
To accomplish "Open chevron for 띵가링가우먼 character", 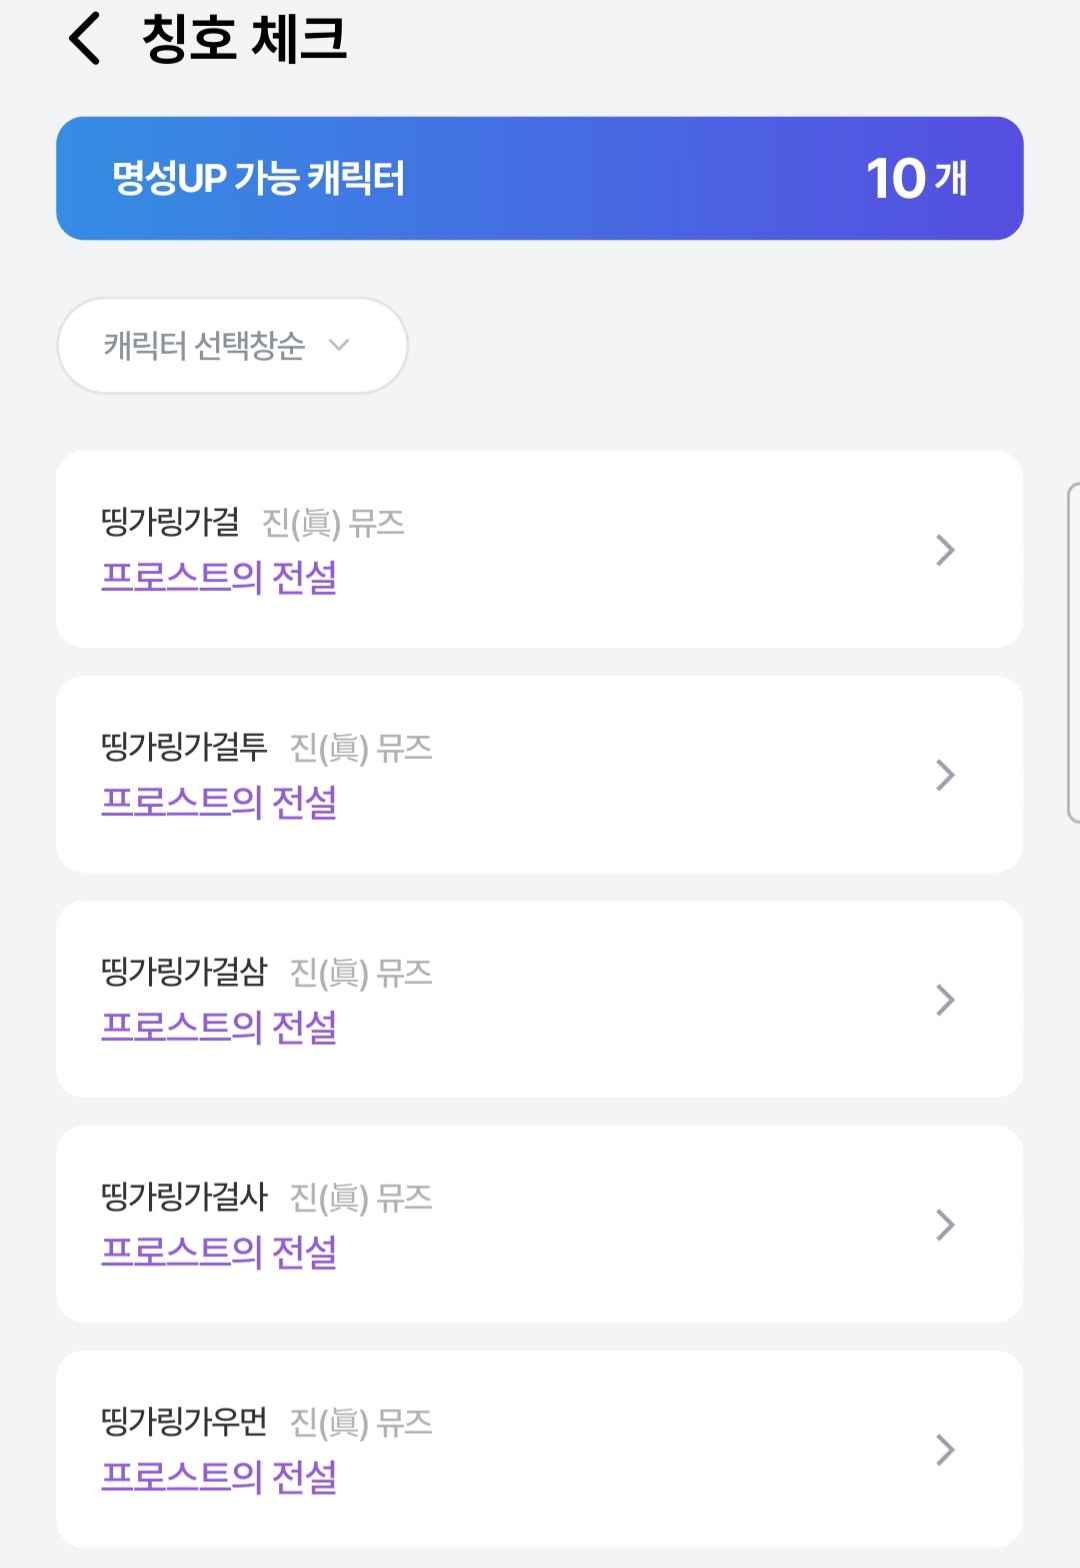I will pos(945,1450).
